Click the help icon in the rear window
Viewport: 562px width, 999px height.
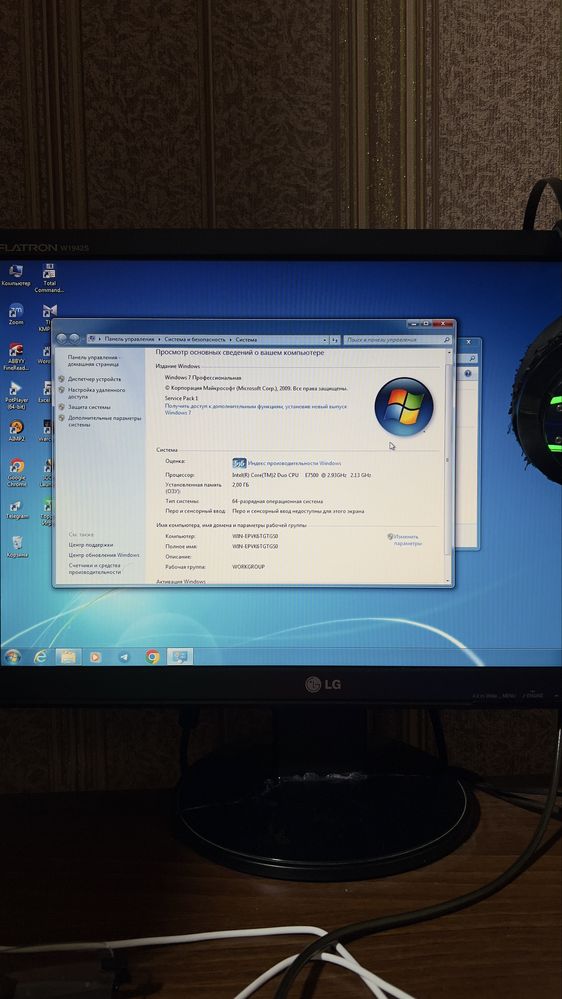(x=468, y=374)
